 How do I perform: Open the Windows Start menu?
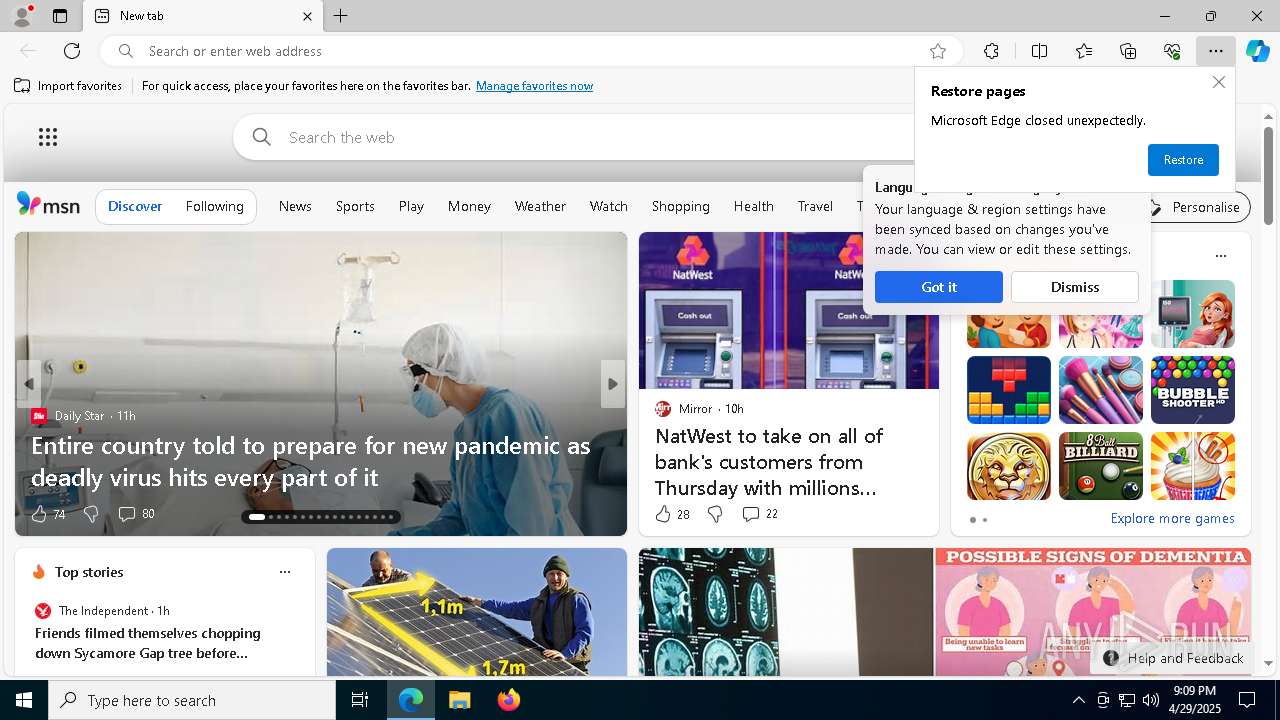click(x=24, y=700)
